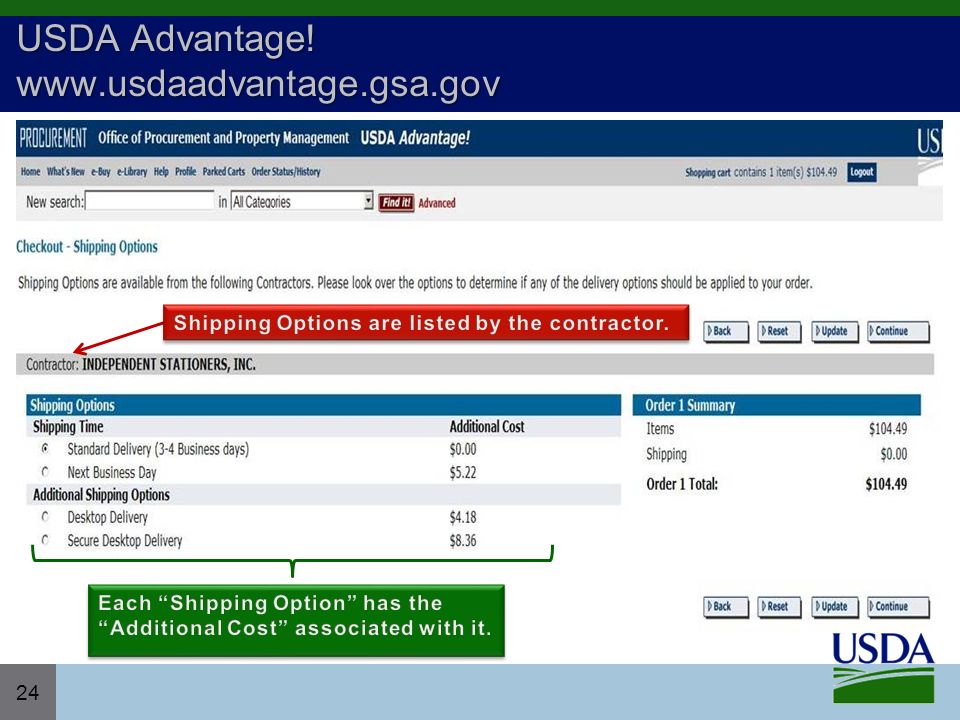960x720 pixels.
Task: Click the $4.18 additional cost value
Action: [x=463, y=517]
